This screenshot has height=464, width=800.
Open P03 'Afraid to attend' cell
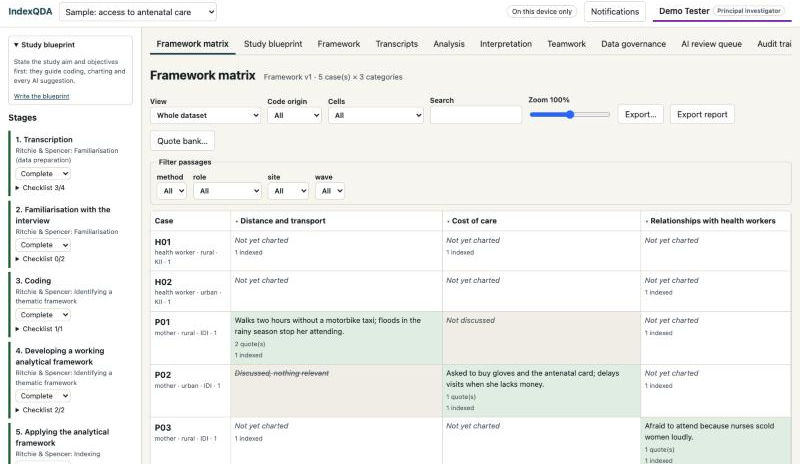tap(716, 441)
